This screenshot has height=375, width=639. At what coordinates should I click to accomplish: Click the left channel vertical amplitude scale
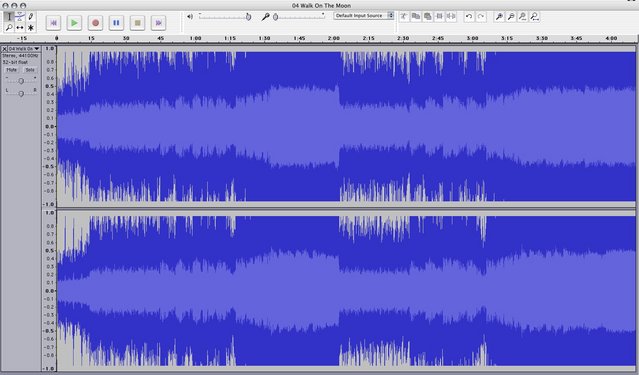coord(49,126)
